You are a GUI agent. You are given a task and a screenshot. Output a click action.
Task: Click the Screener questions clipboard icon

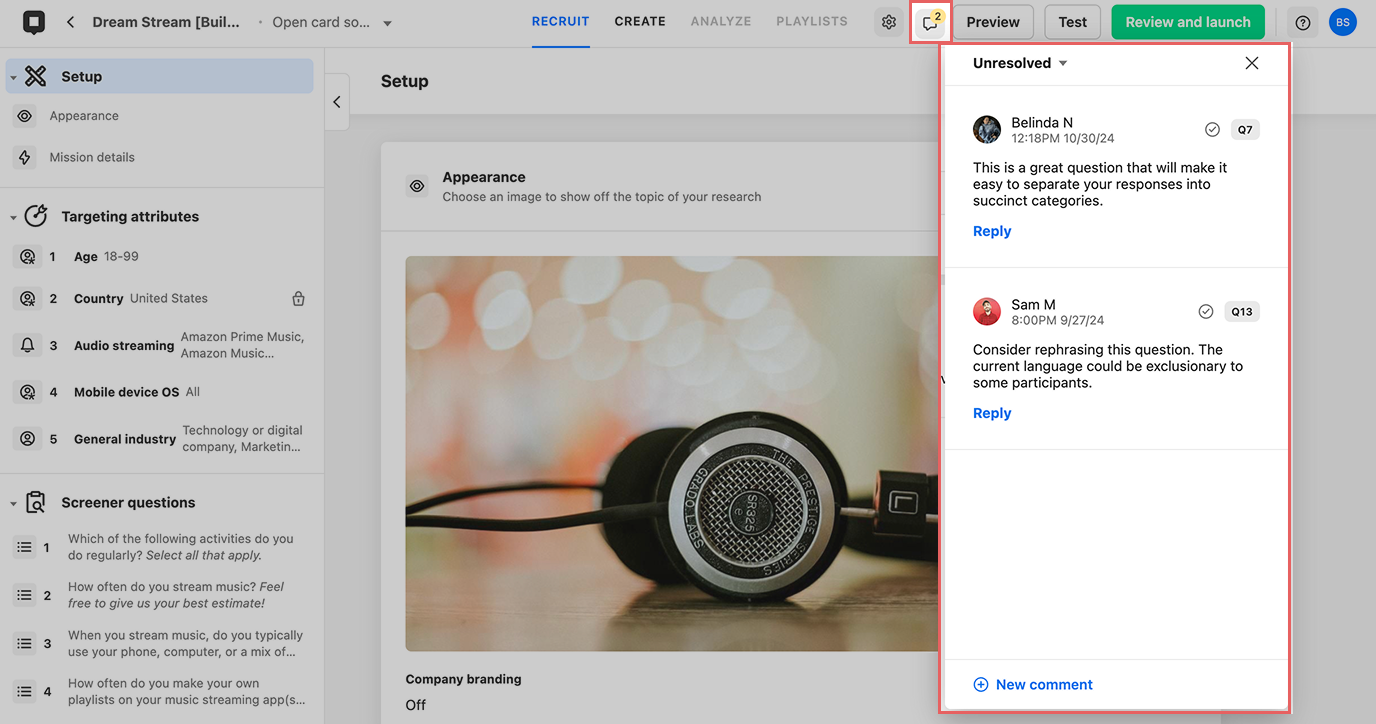(x=36, y=502)
